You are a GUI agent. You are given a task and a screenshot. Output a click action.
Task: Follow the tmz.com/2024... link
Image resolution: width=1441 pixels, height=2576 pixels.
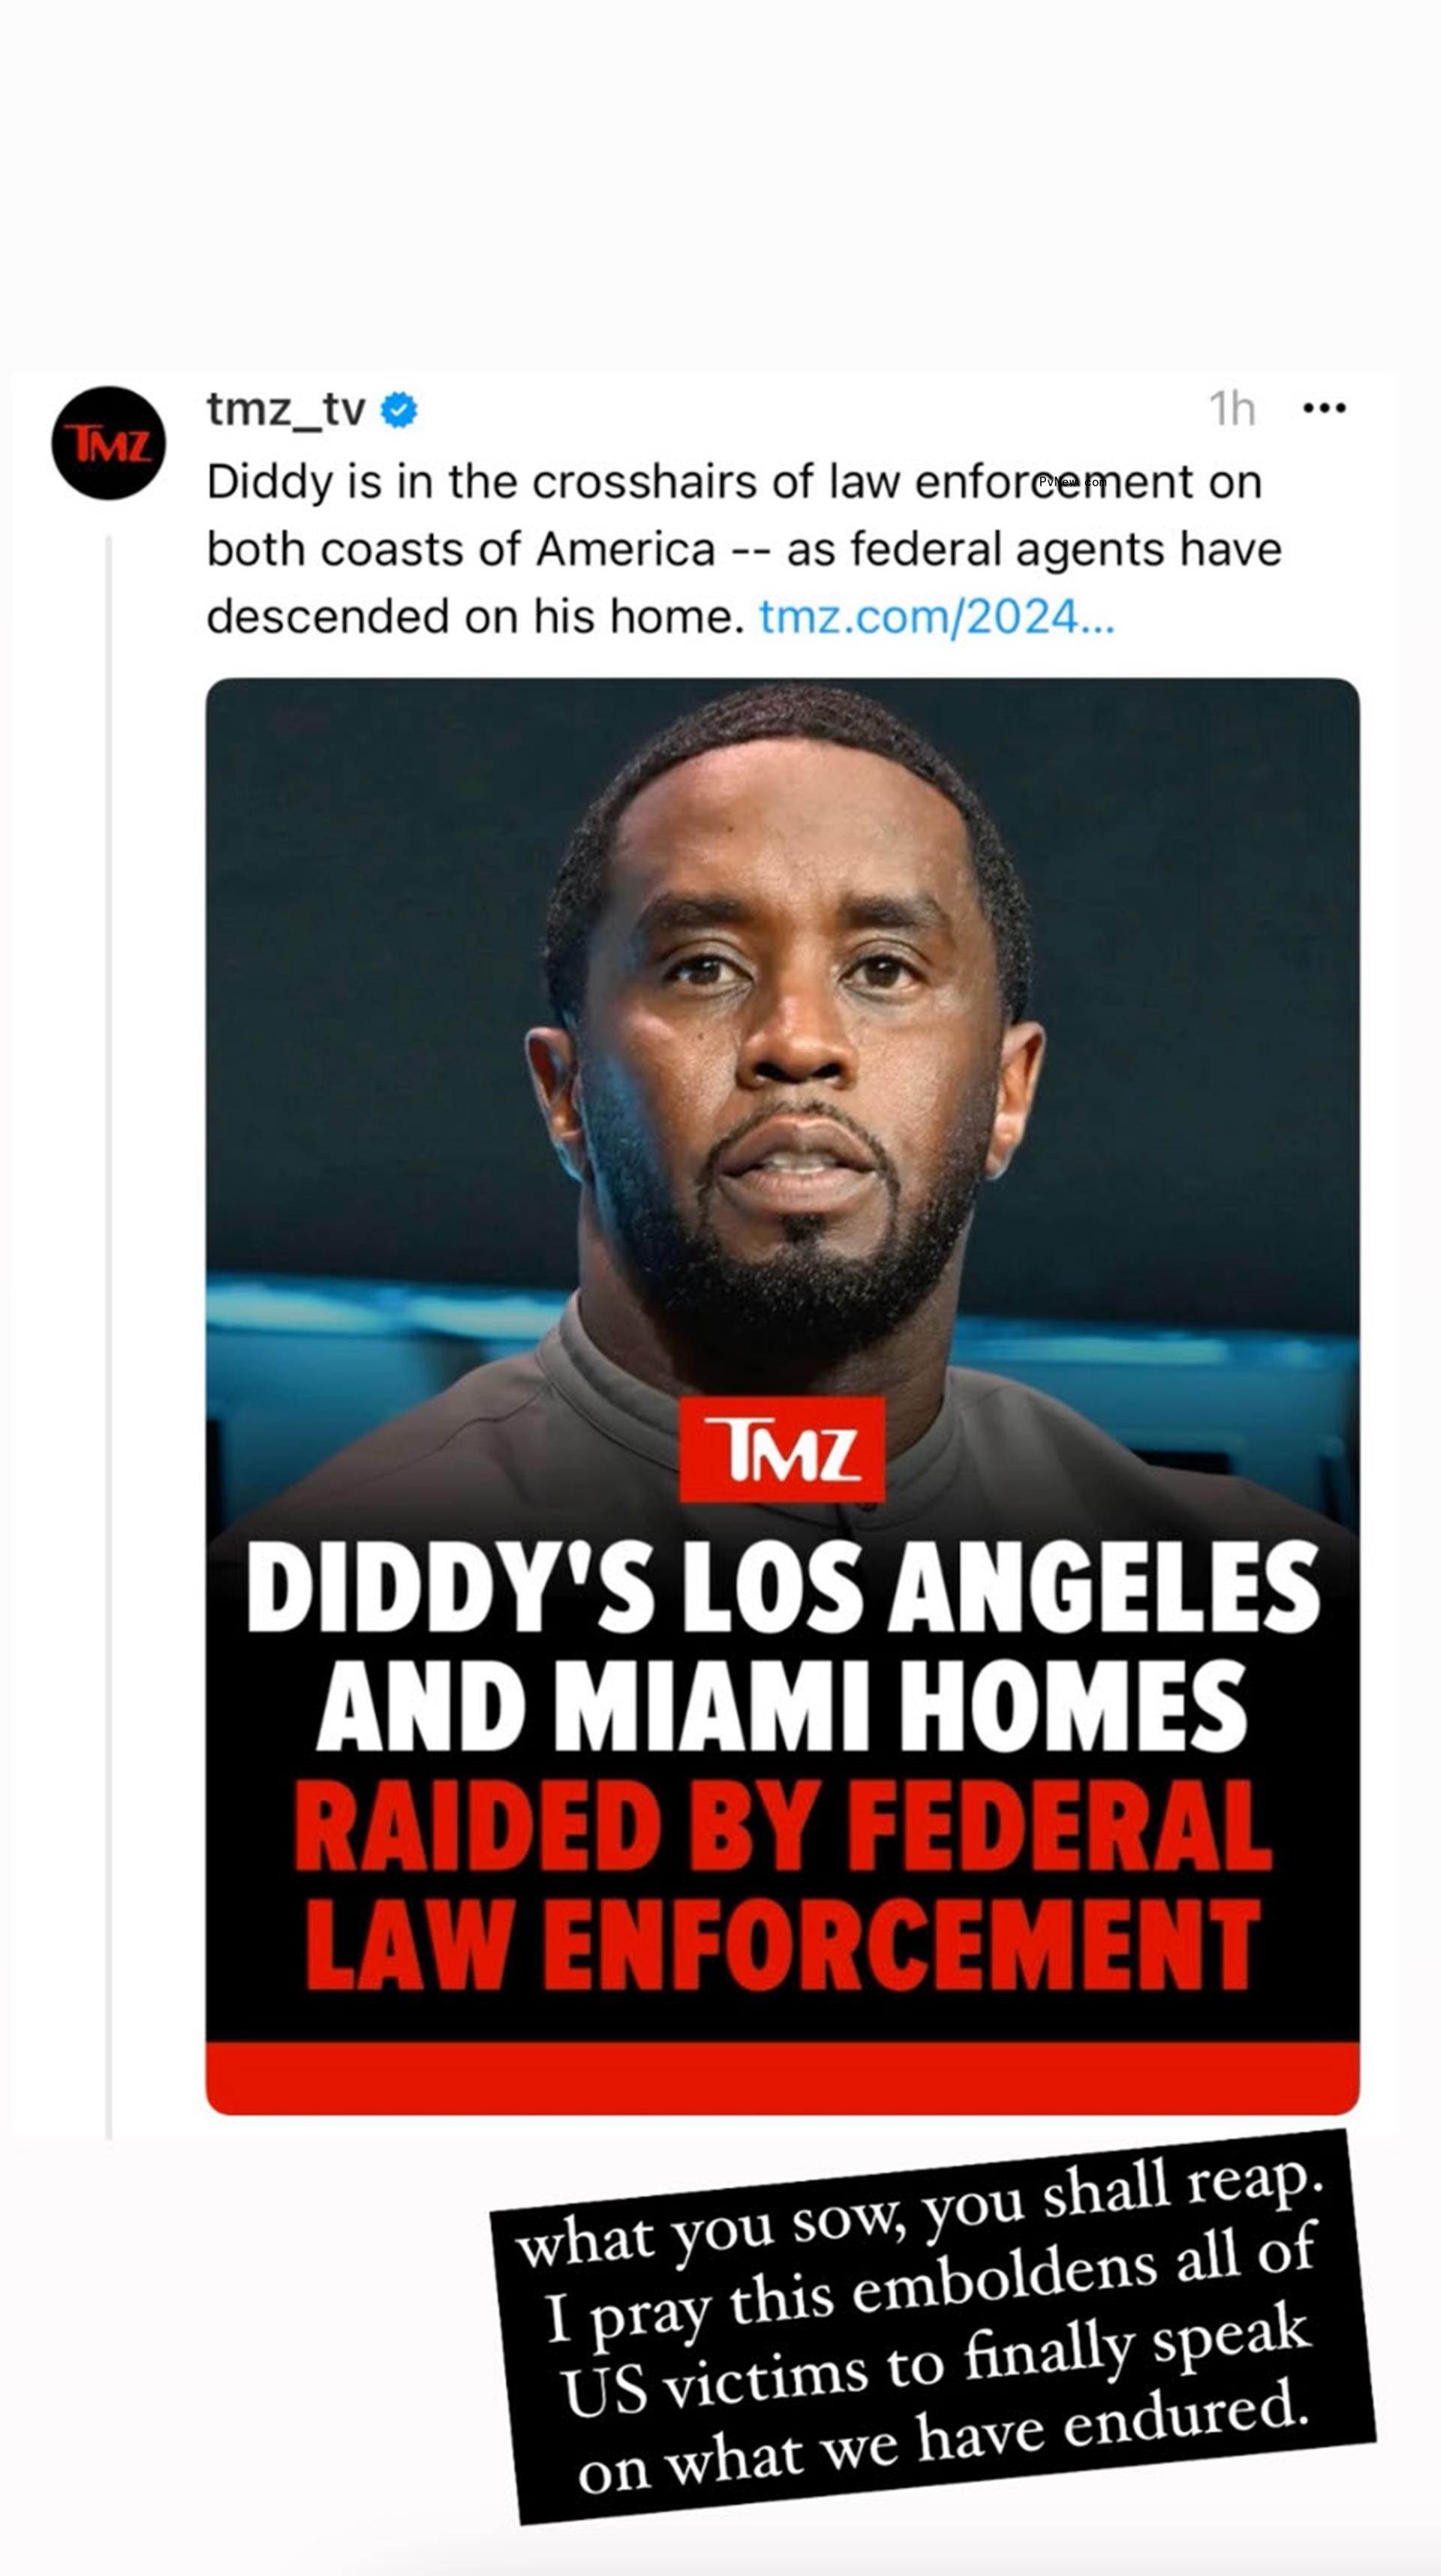(936, 617)
